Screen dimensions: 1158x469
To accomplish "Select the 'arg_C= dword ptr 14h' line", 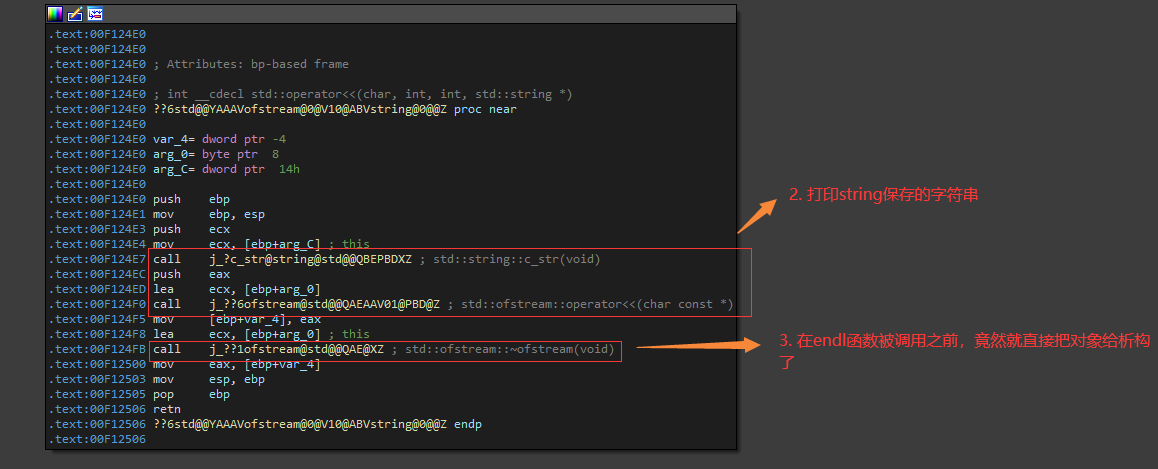I will [x=227, y=169].
